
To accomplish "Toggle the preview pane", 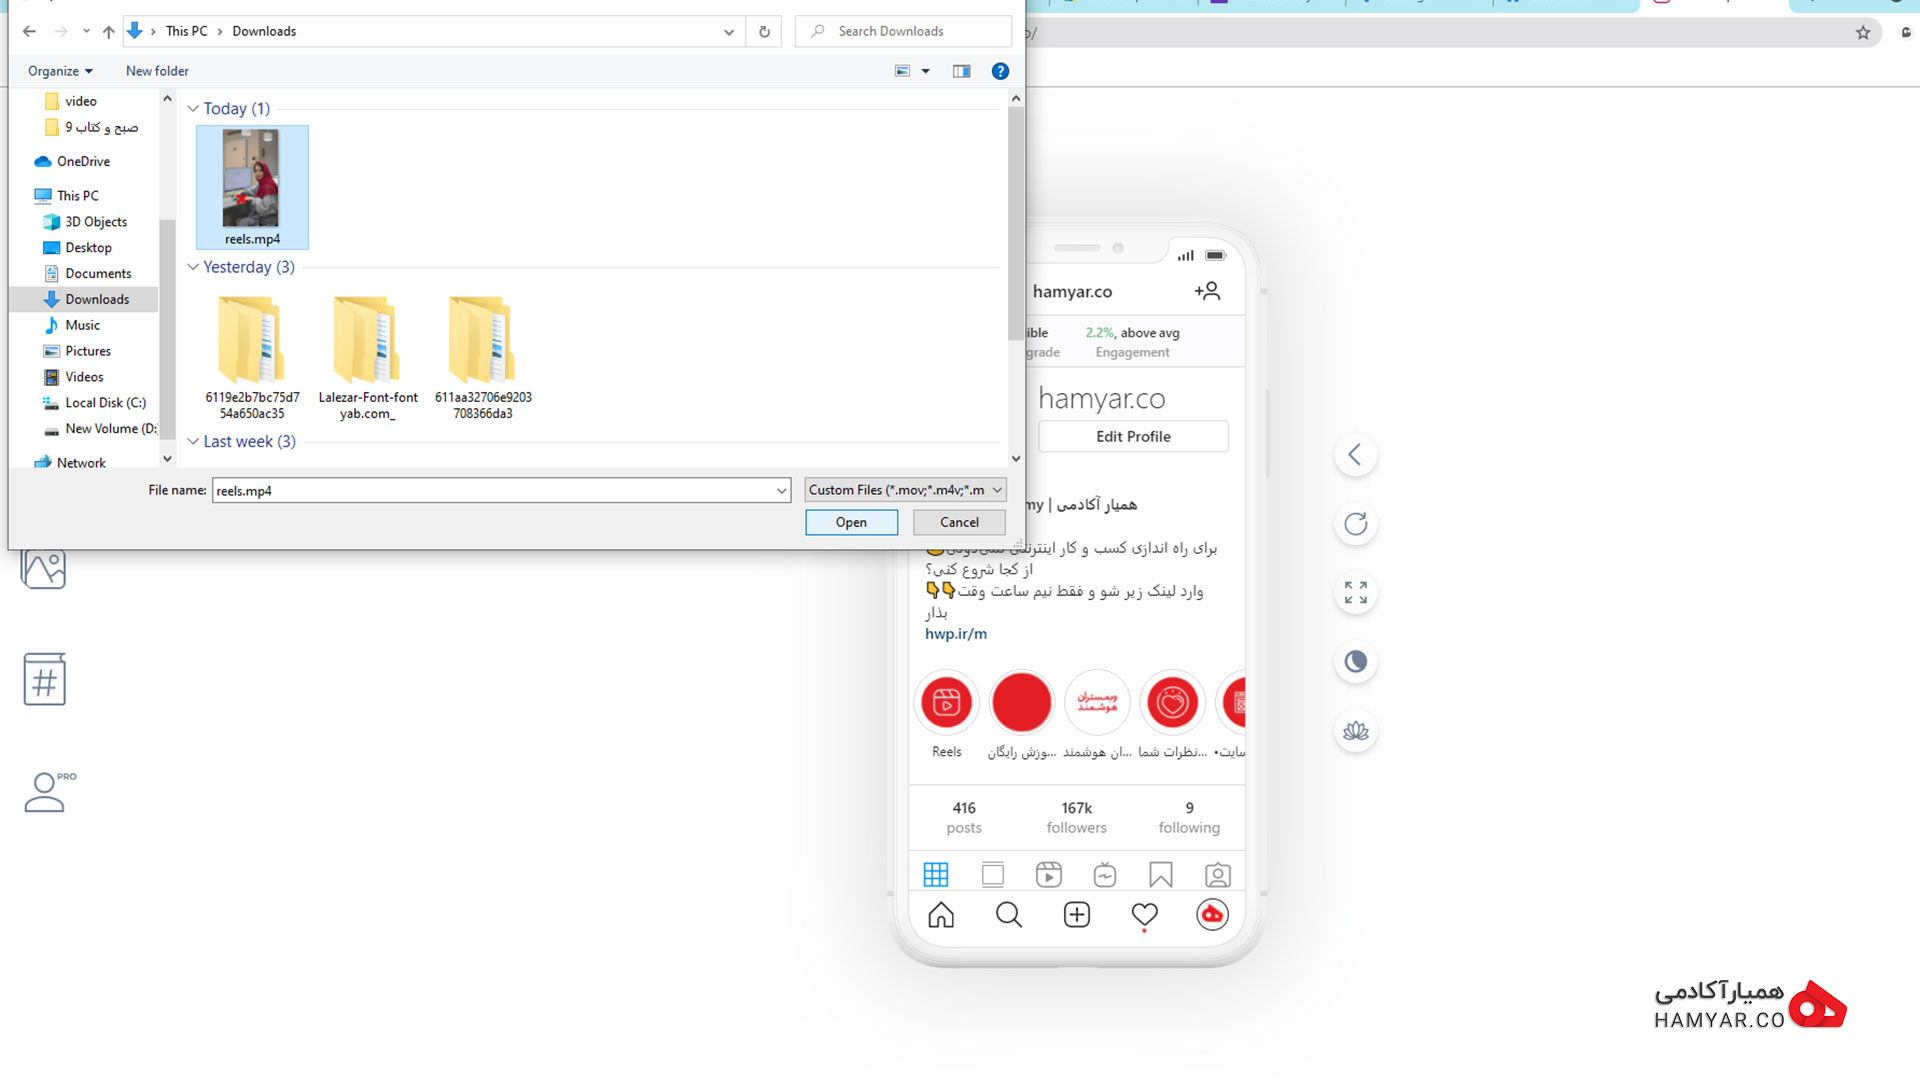I will [x=961, y=71].
